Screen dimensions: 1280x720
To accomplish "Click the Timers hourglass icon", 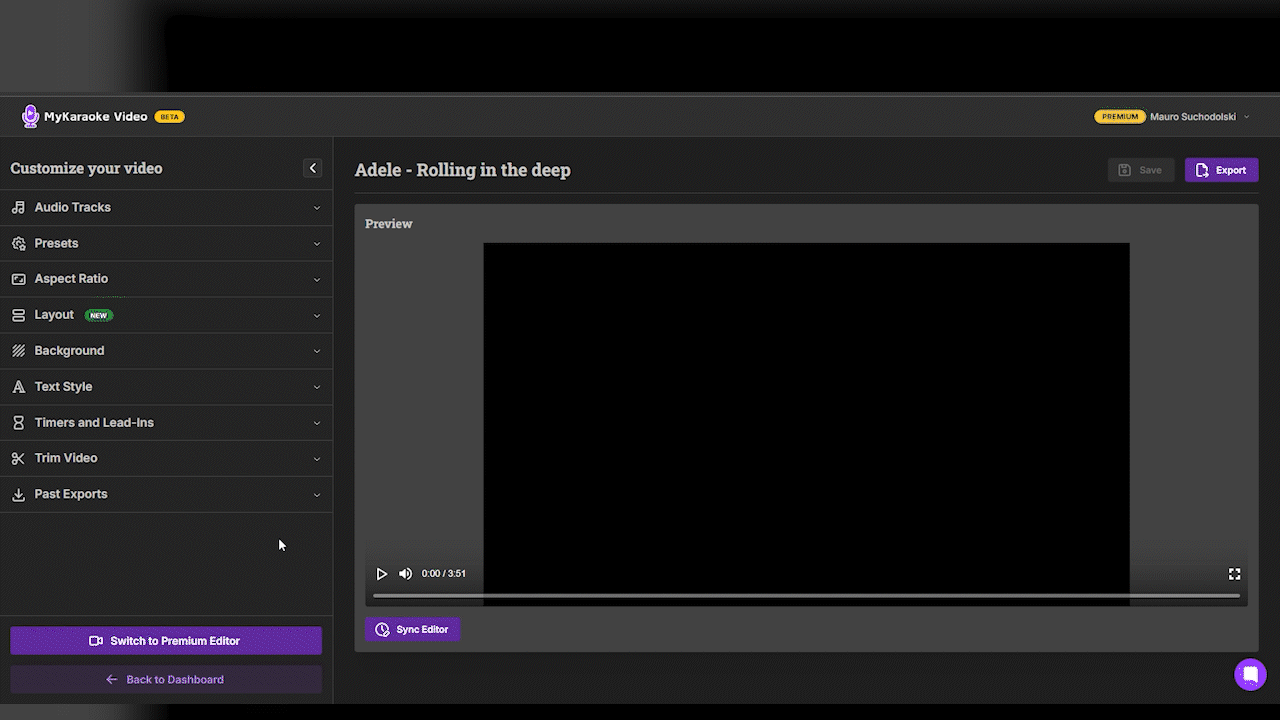I will click(18, 423).
